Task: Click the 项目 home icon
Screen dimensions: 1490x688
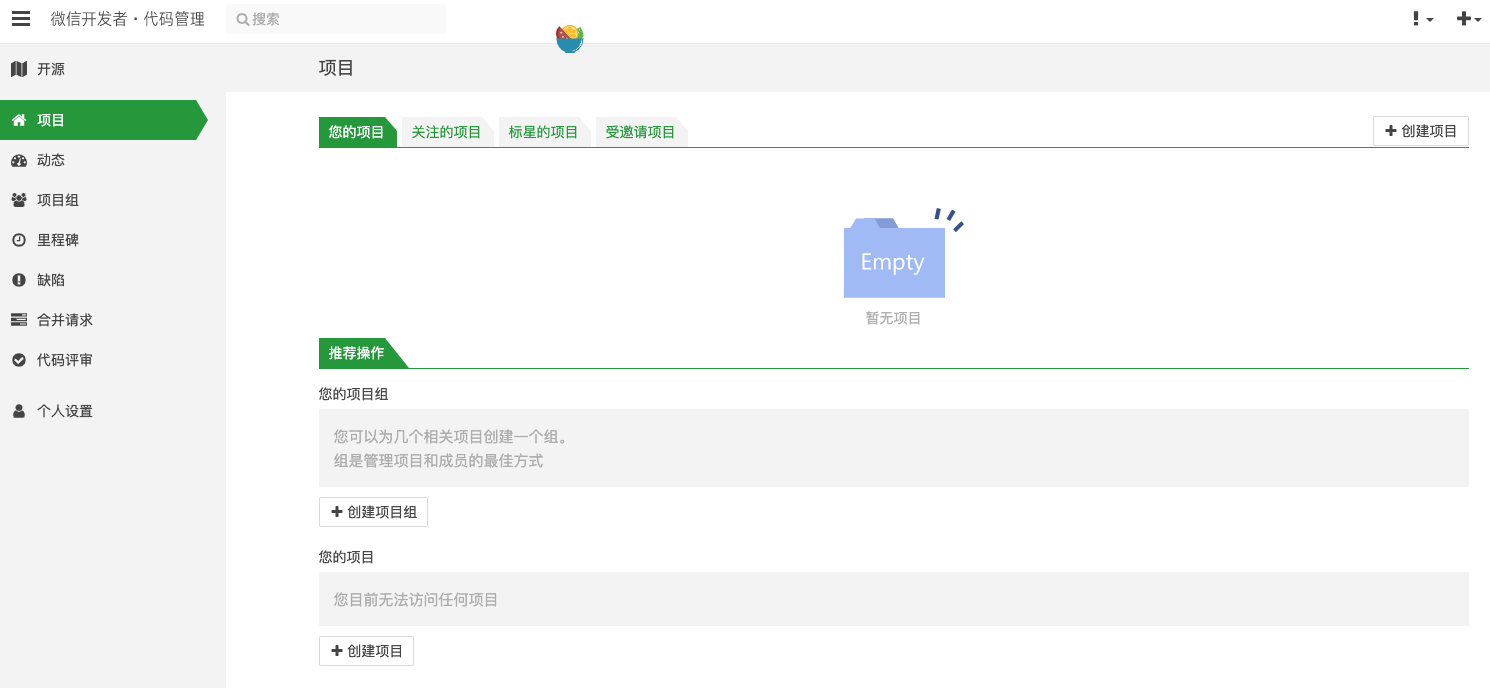Action: [19, 120]
